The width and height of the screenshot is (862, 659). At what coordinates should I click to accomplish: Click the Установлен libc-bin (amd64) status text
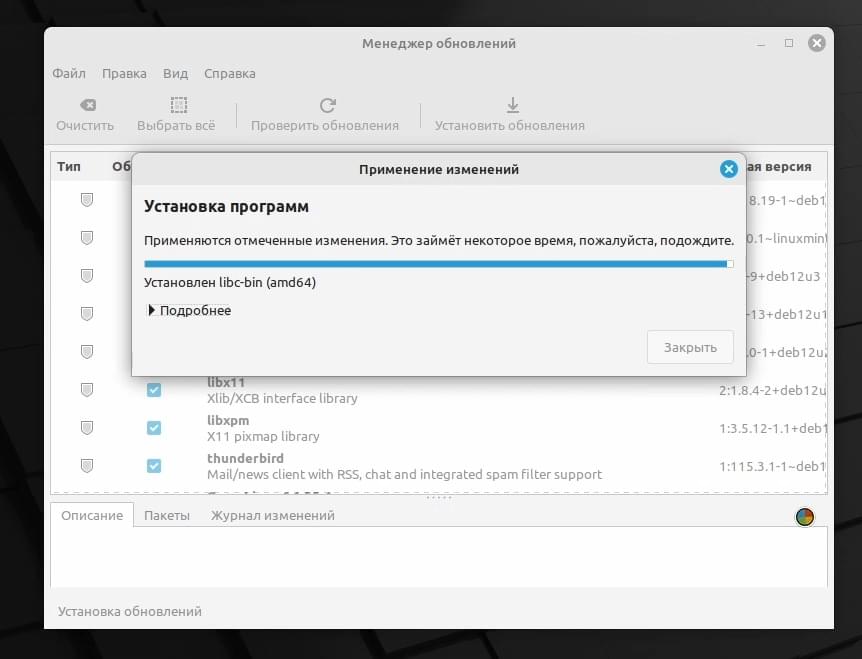click(230, 283)
